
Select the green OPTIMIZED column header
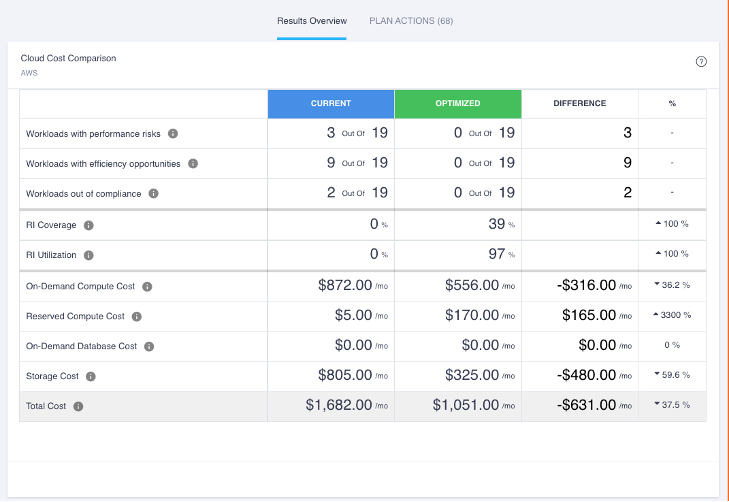(458, 103)
